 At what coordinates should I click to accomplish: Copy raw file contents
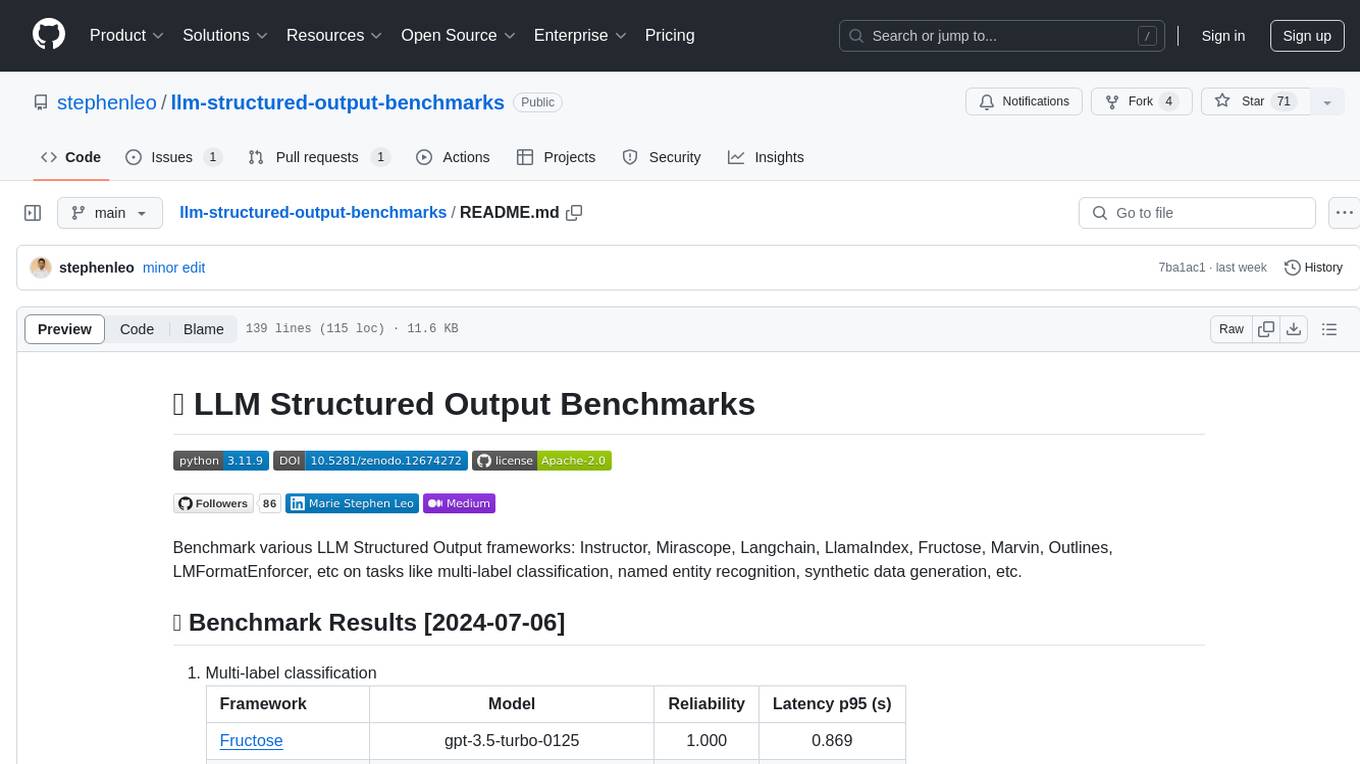(x=1267, y=329)
